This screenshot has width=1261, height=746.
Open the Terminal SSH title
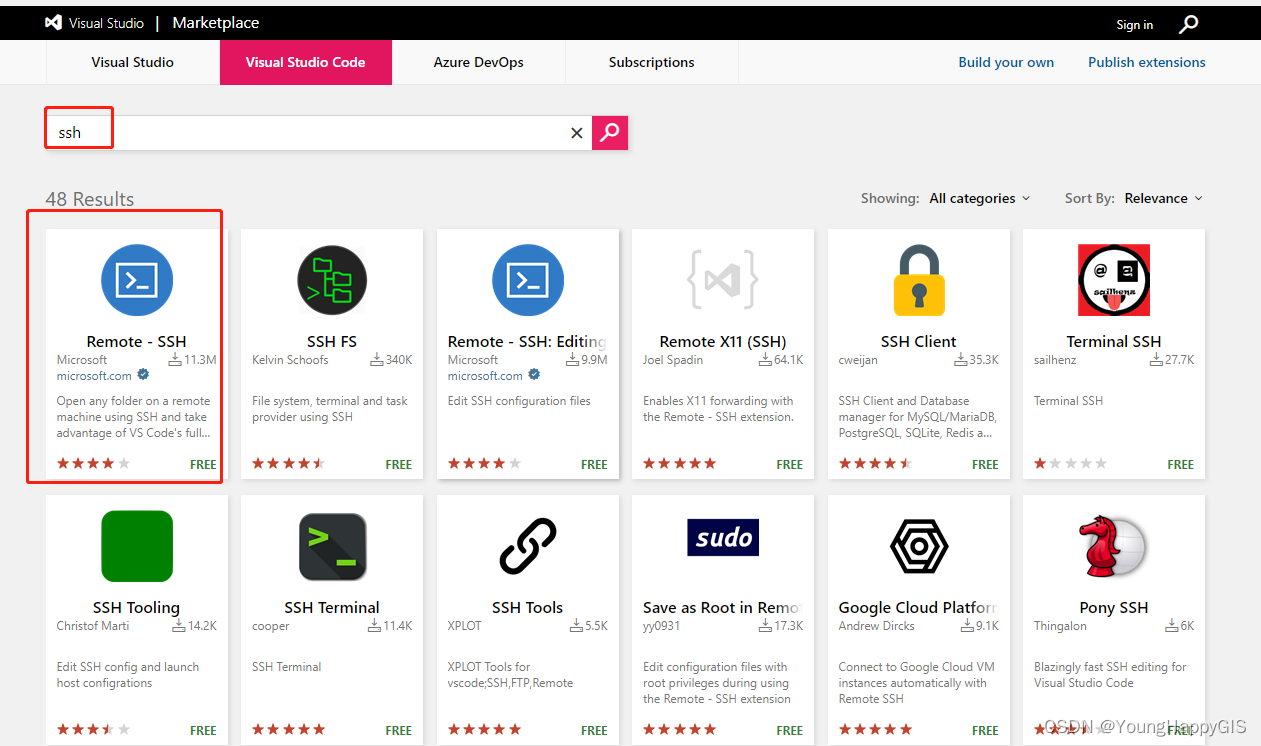(x=1114, y=341)
